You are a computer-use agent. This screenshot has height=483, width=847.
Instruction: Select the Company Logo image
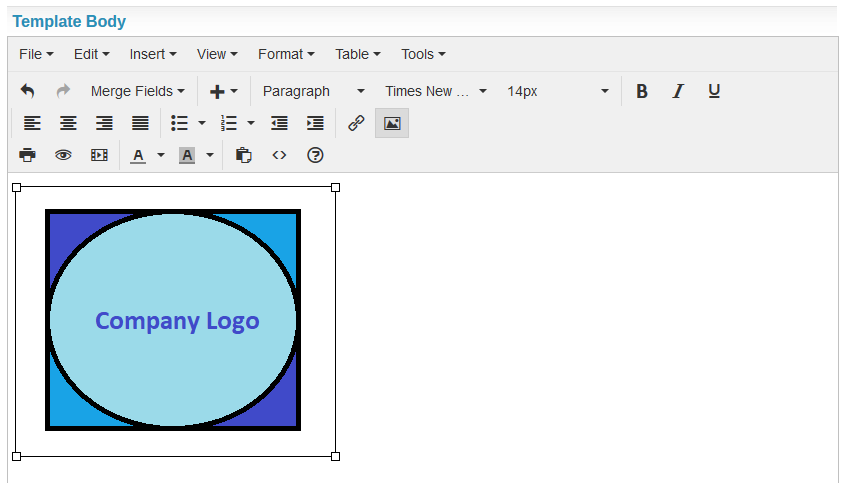[x=174, y=320]
